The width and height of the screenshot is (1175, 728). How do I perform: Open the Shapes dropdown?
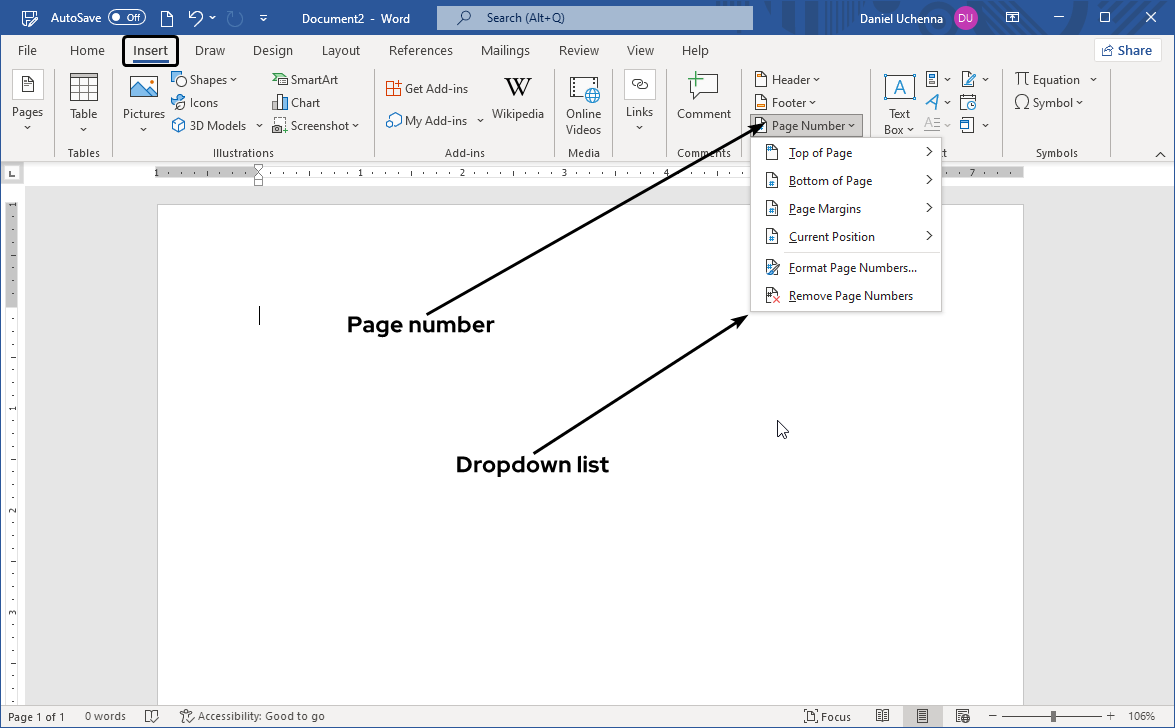pyautogui.click(x=206, y=78)
